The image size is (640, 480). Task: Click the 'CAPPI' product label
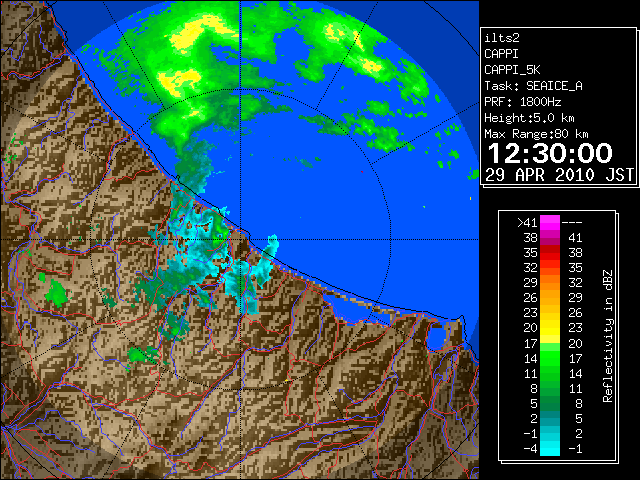pos(501,54)
